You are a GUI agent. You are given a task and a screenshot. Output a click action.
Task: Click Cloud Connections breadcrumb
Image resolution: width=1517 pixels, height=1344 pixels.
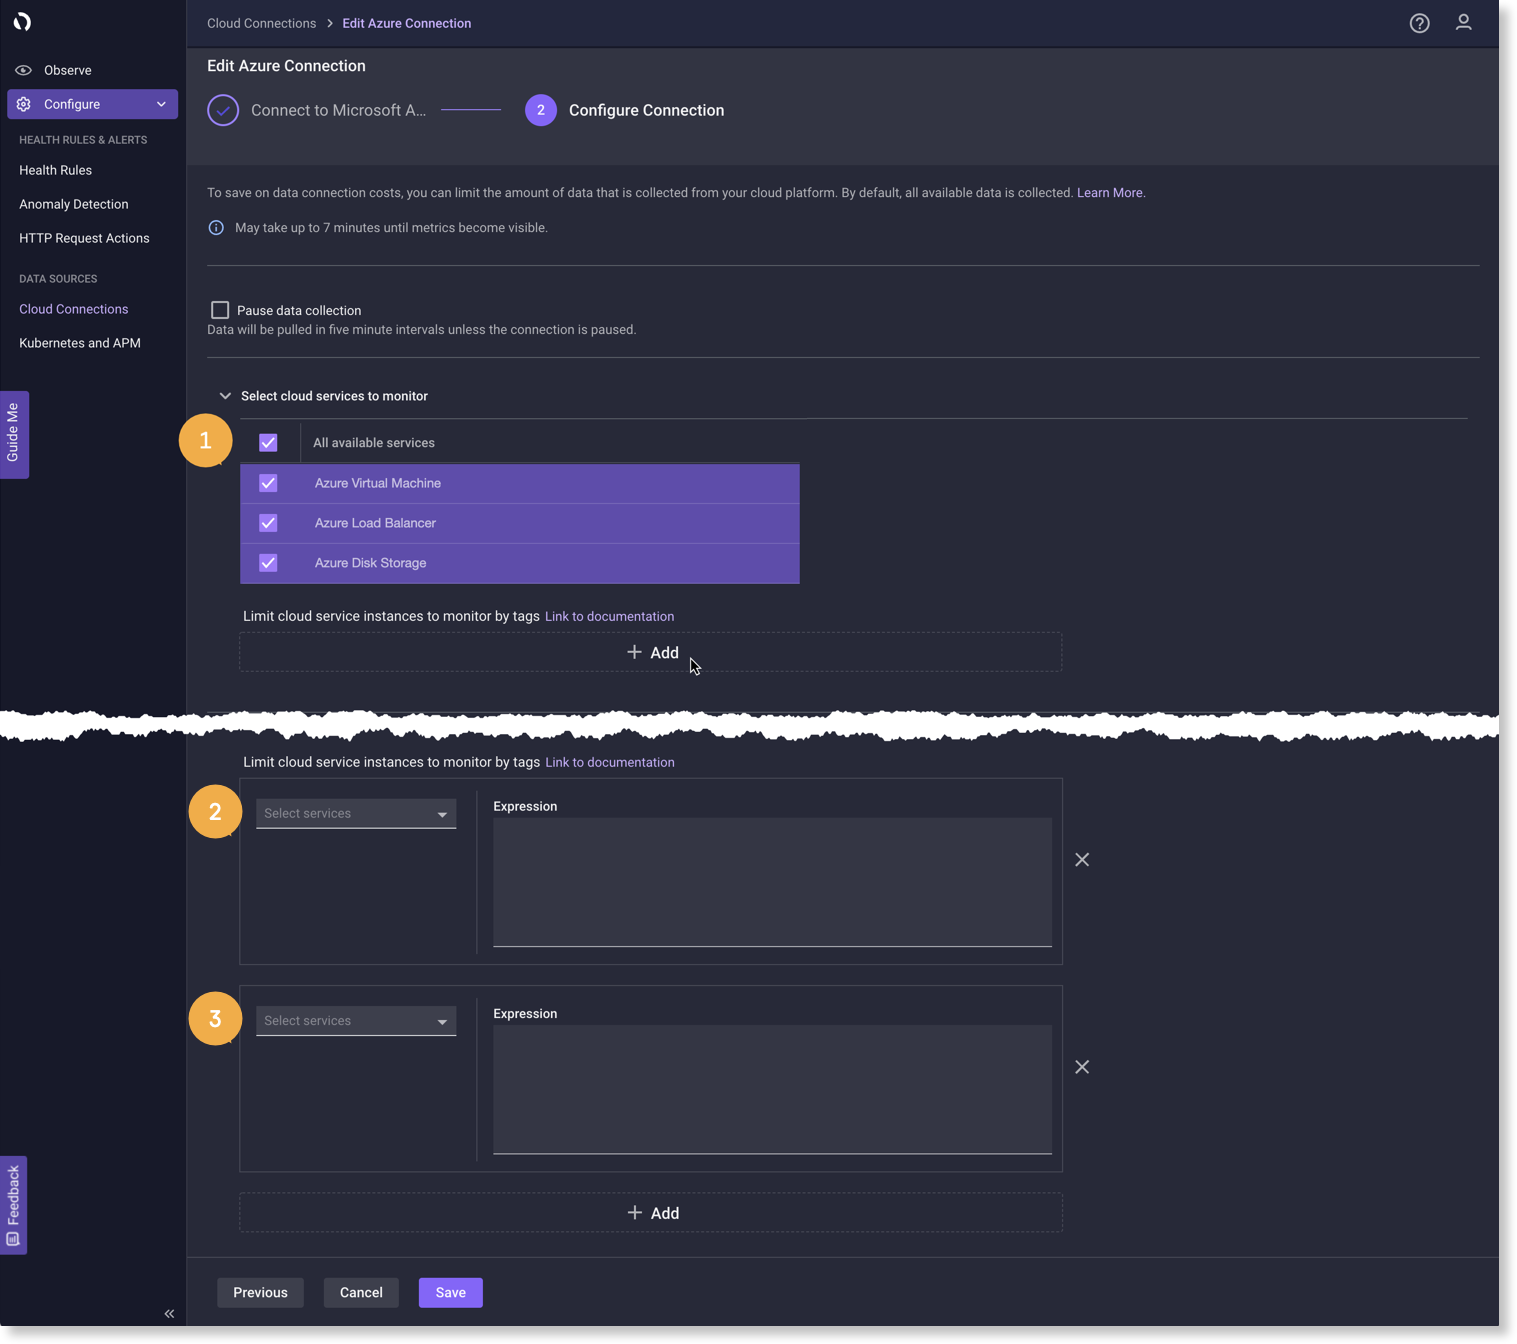pos(261,23)
